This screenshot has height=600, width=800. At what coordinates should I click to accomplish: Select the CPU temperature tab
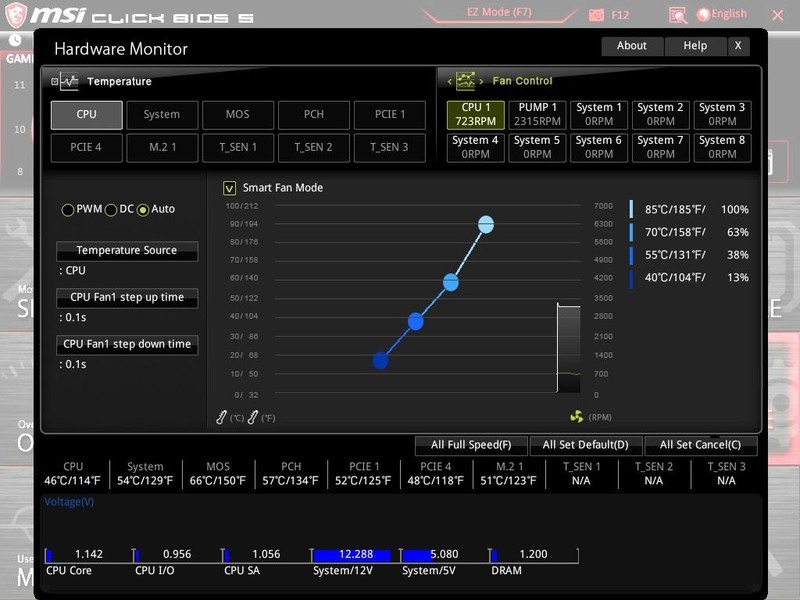point(87,115)
